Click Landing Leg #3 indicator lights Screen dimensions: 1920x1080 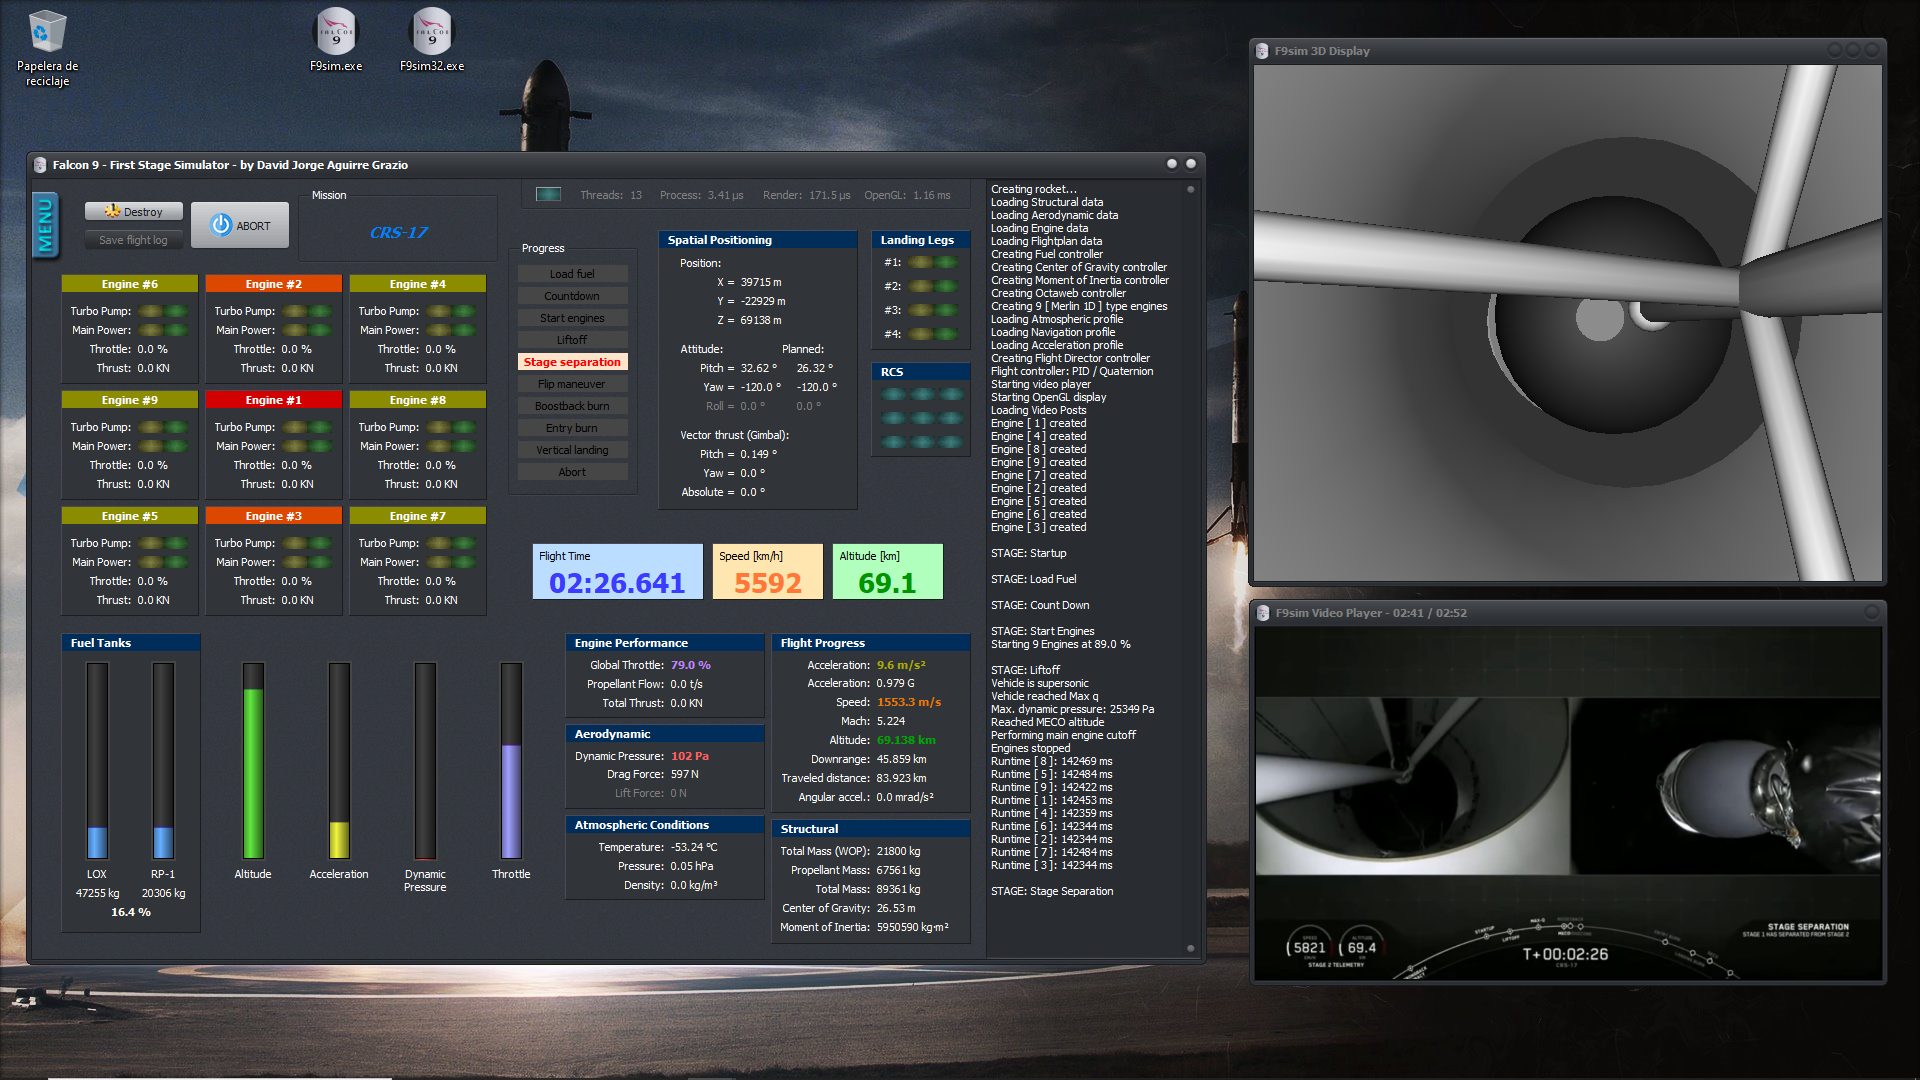pos(933,310)
